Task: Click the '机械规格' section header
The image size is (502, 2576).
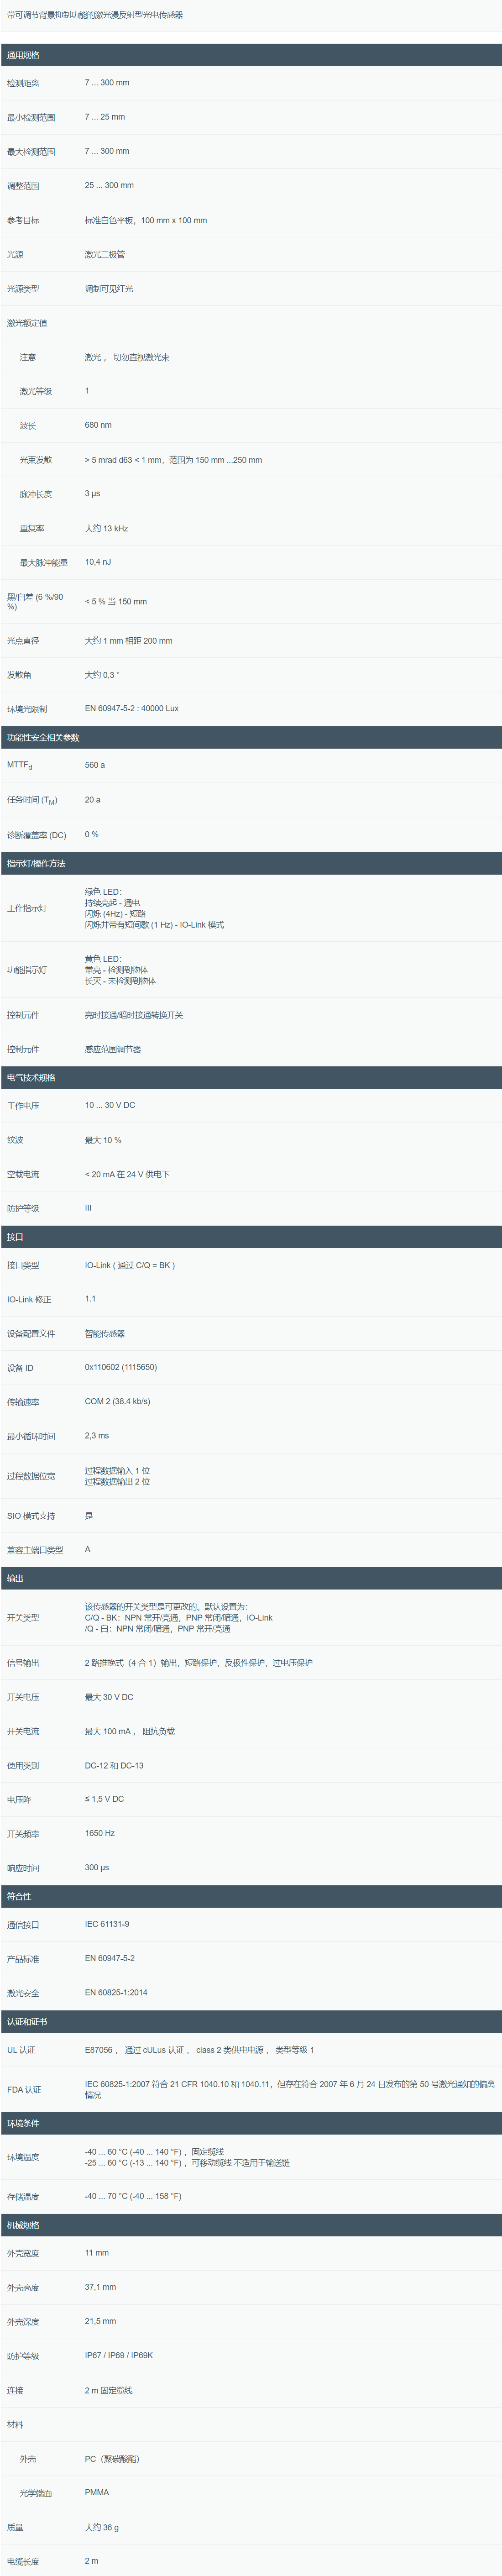Action: point(251,2225)
